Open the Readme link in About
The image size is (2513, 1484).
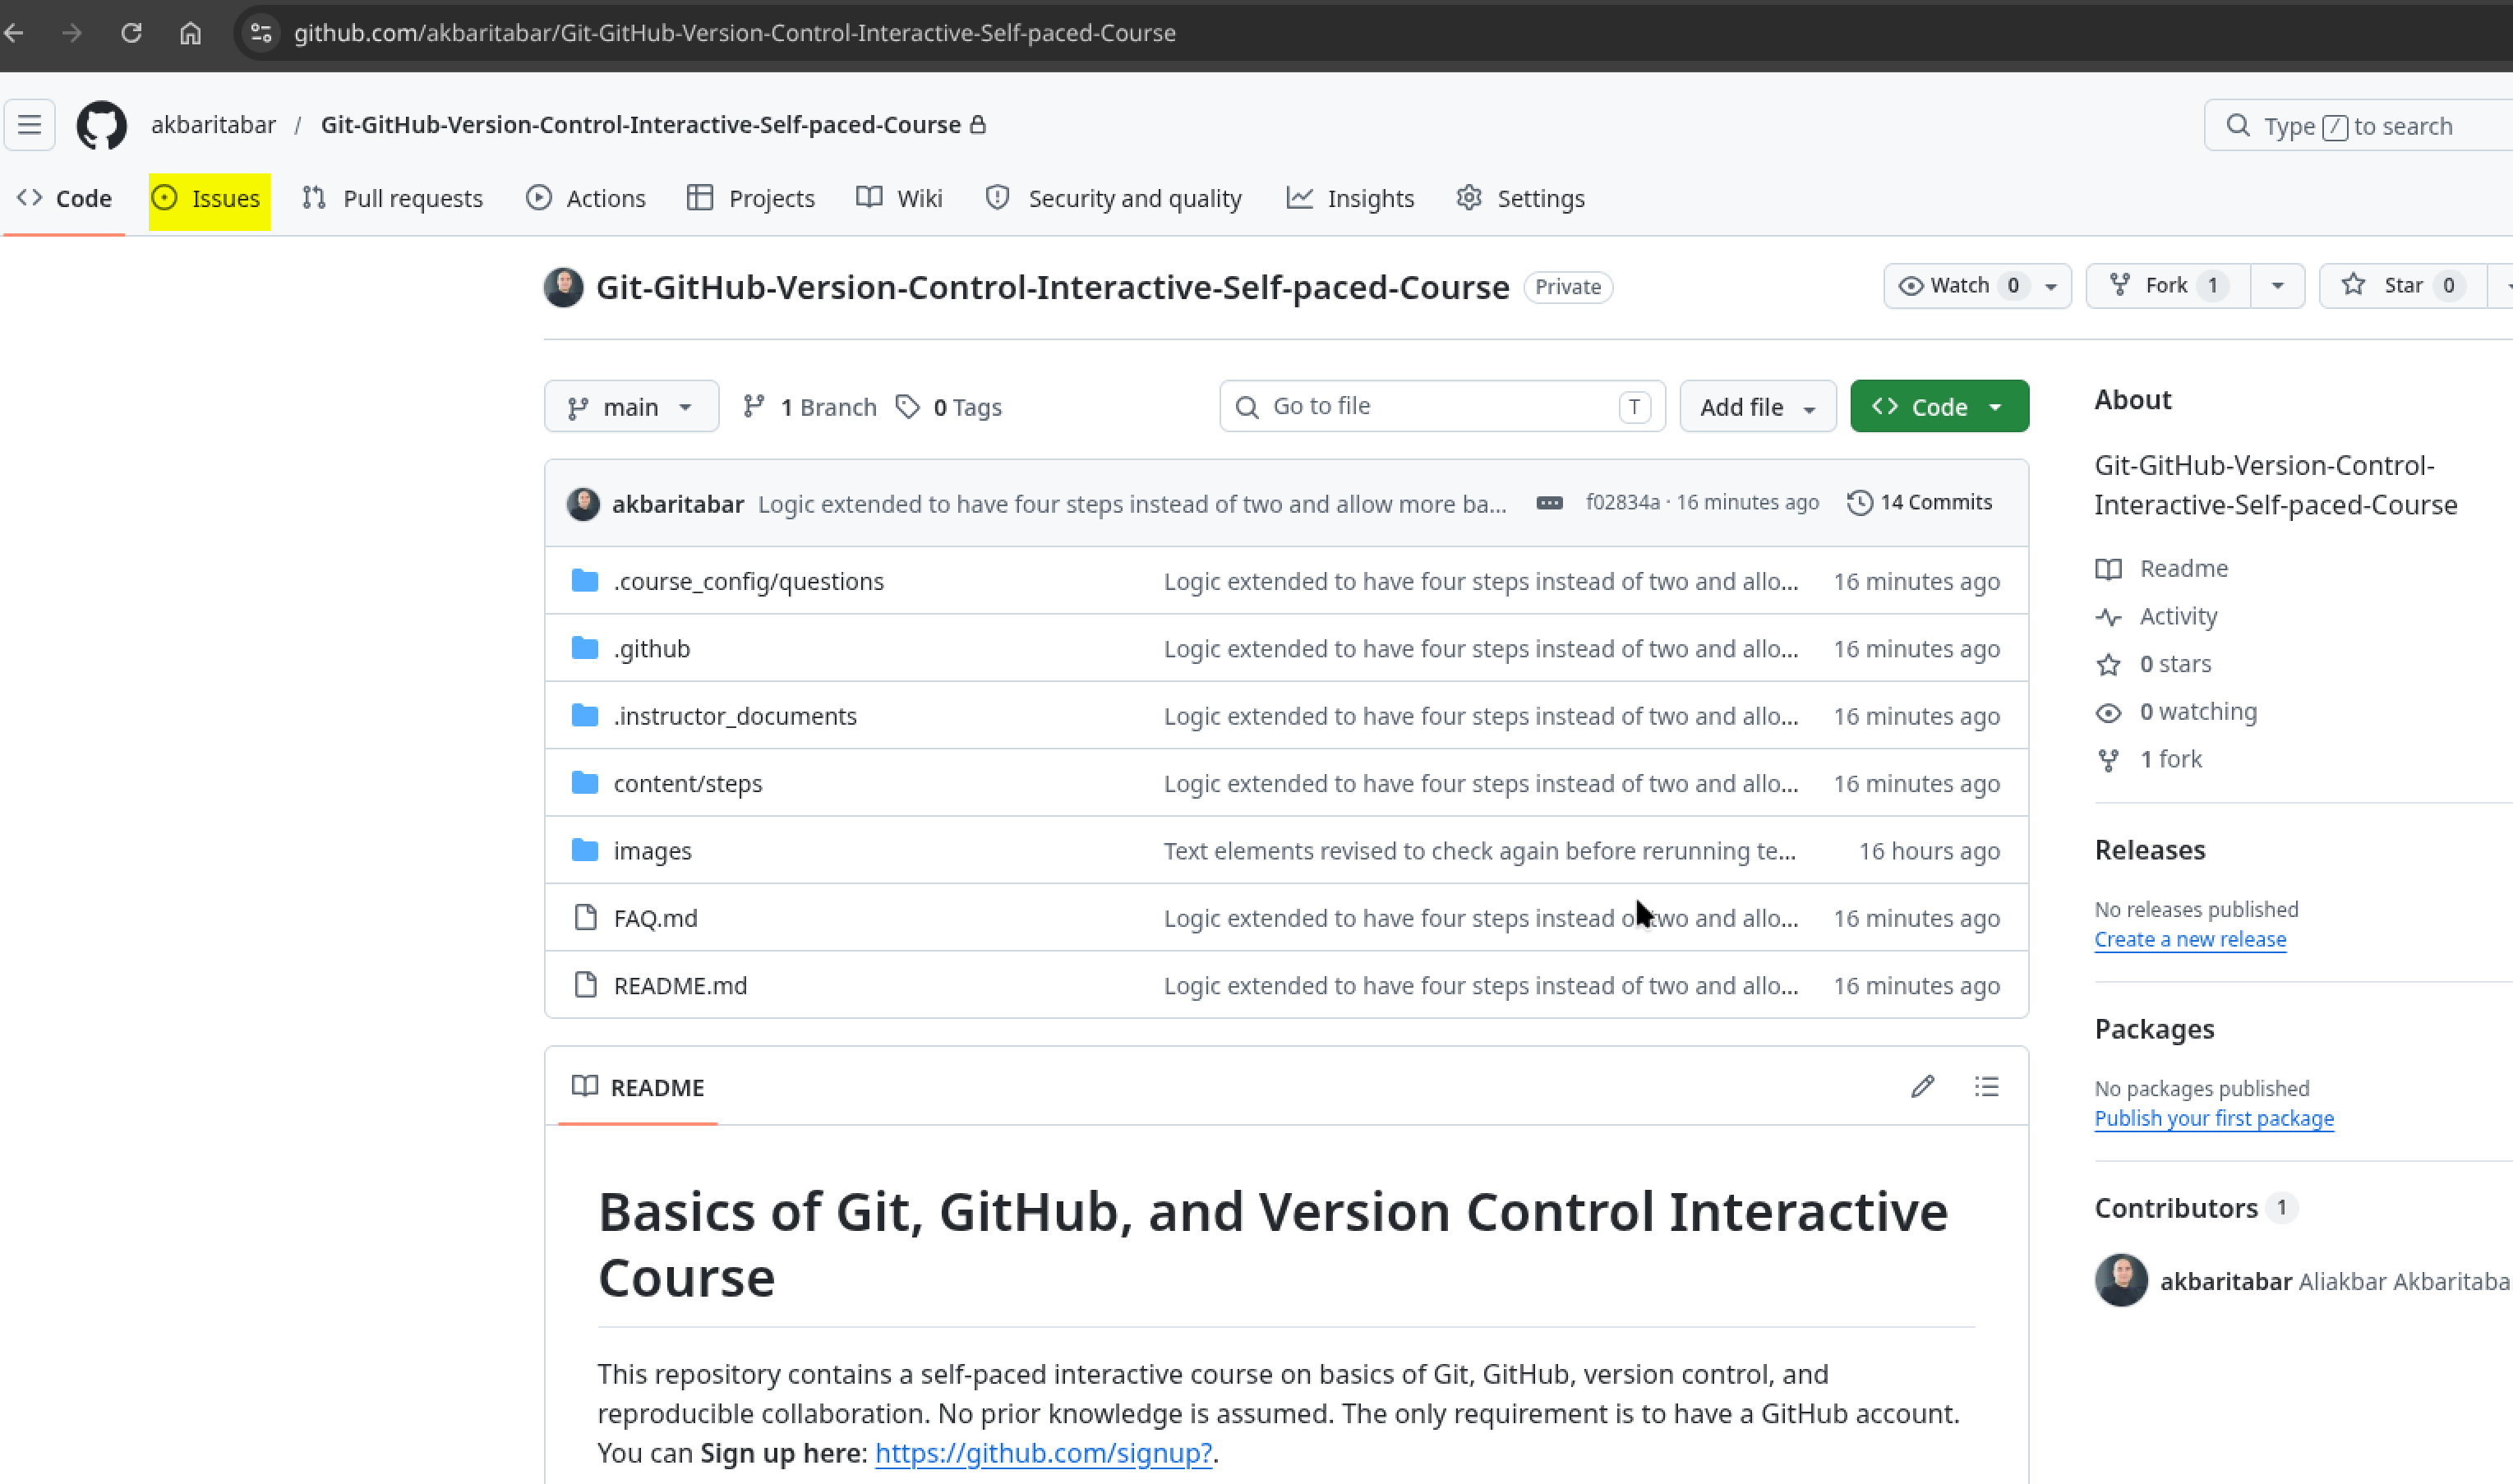click(2162, 568)
